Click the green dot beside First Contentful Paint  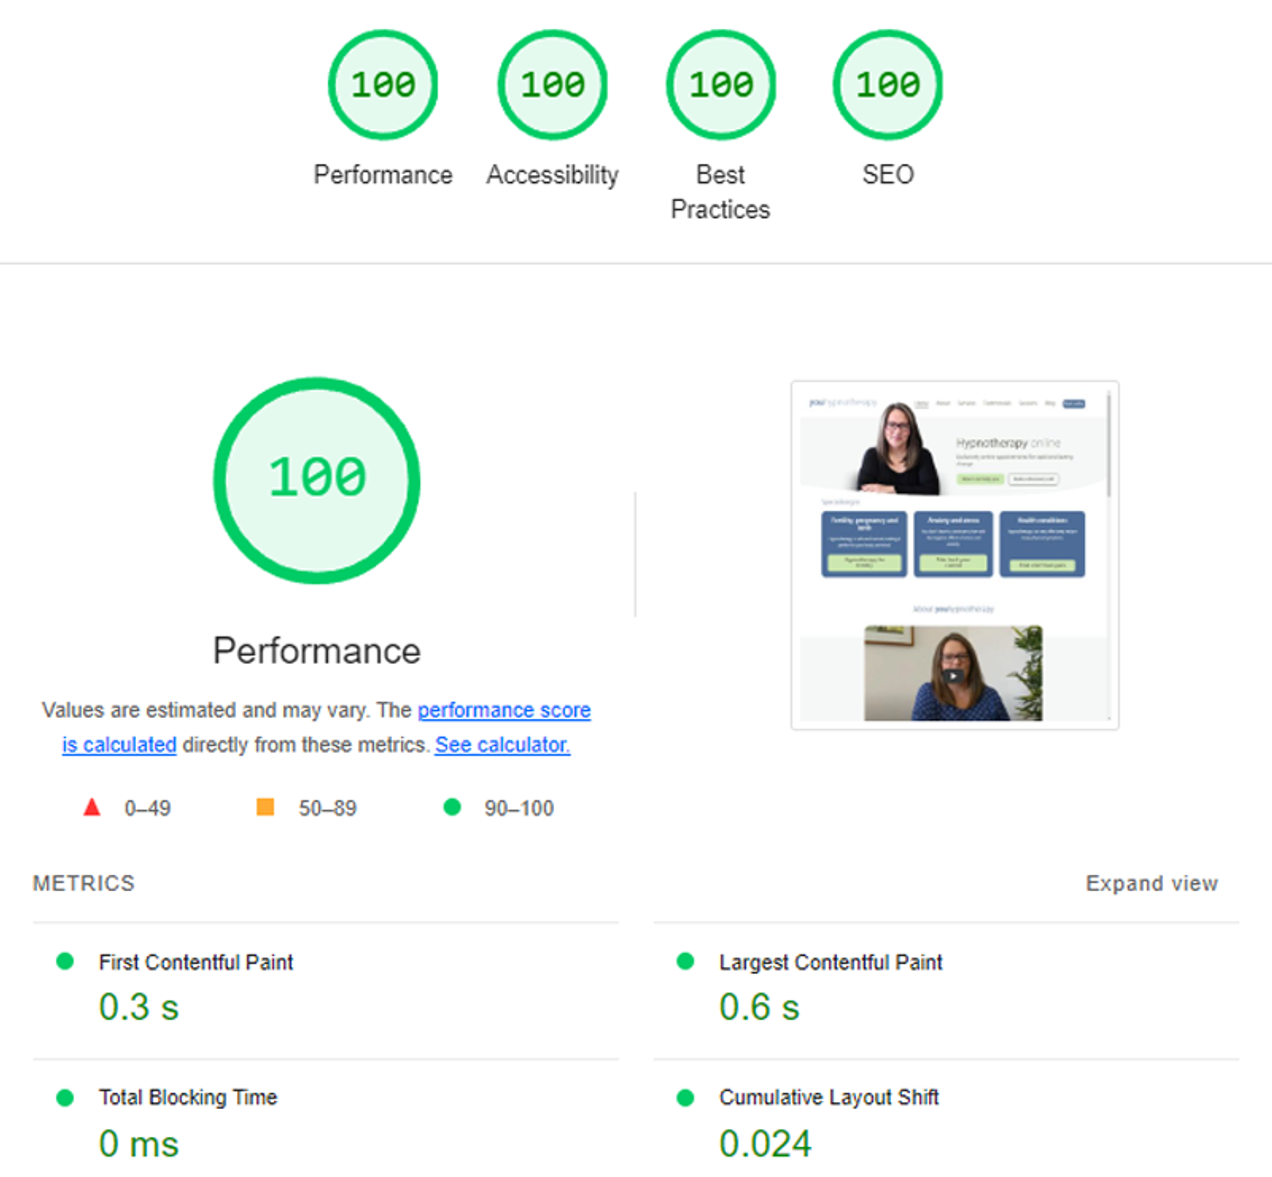pyautogui.click(x=65, y=960)
